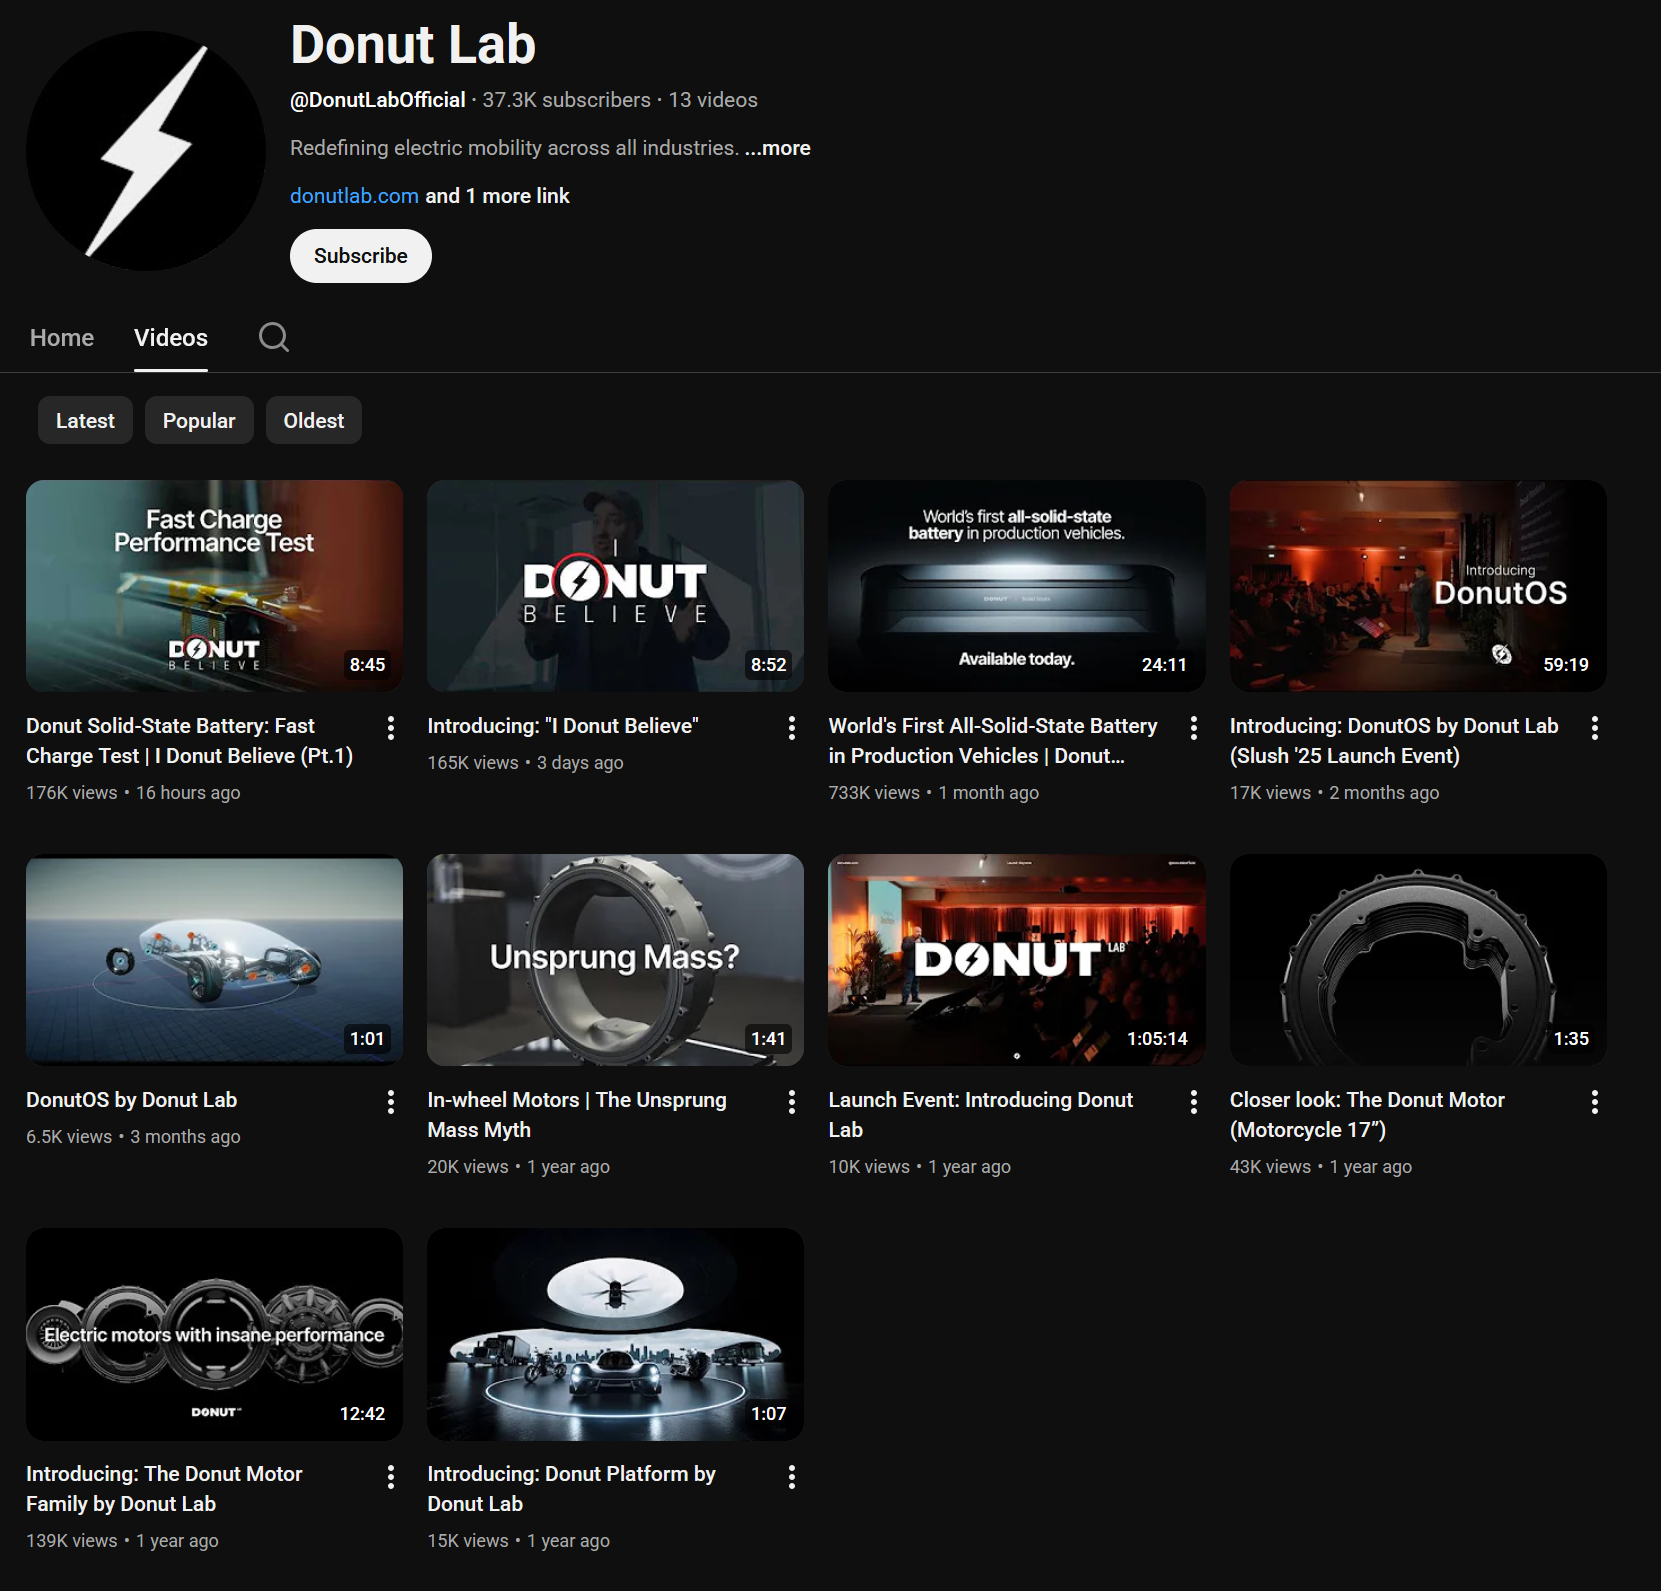Open the all-solid-state battery thumbnail
Viewport: 1661px width, 1591px height.
(x=1017, y=586)
